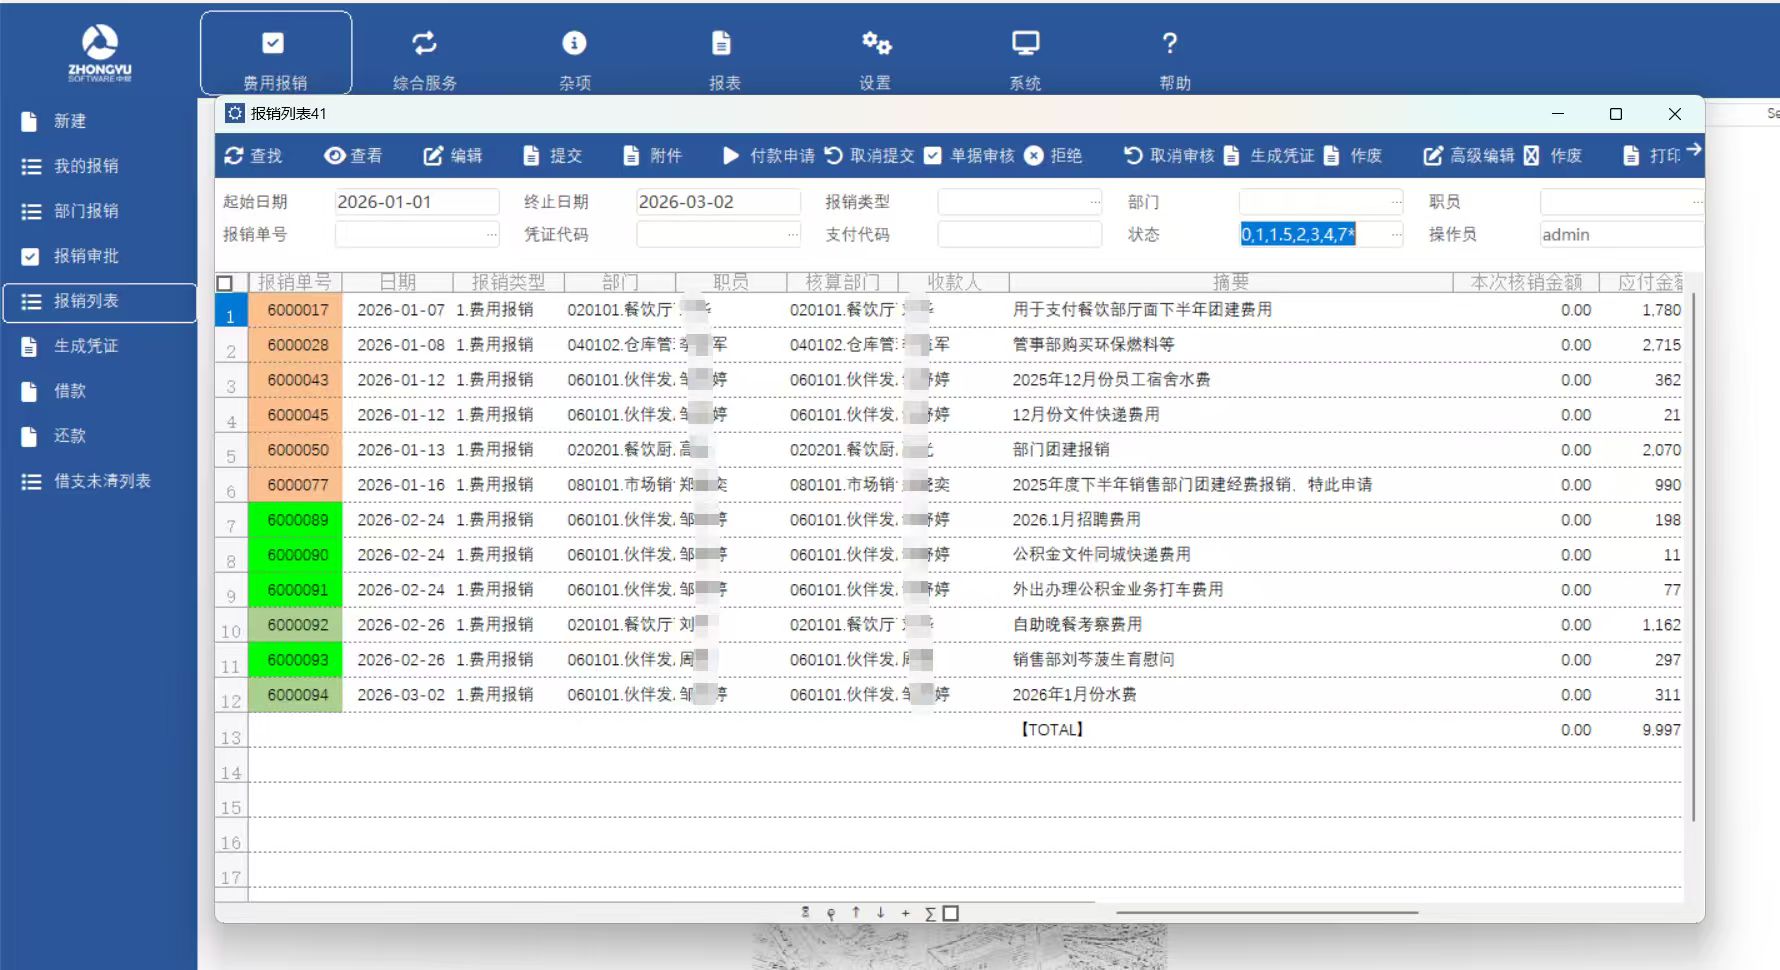Toggle the square checkbox beside sigma icon
The image size is (1780, 970).
click(x=951, y=913)
